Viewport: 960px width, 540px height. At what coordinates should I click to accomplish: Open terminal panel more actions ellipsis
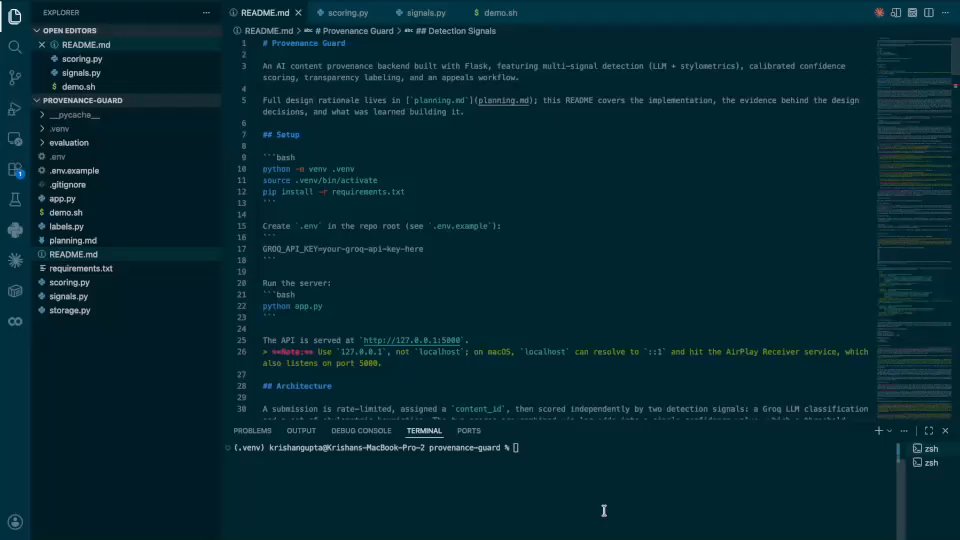pos(904,431)
